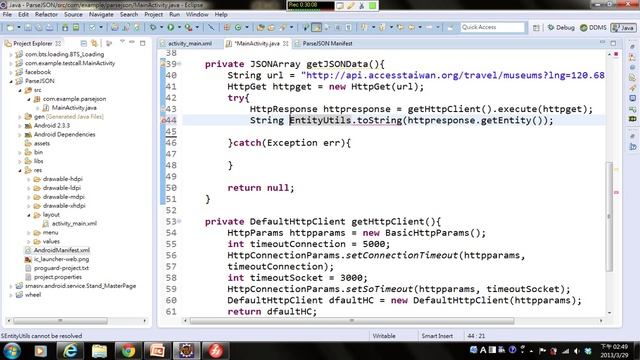
Task: Click the Open Type toolbar icon
Action: [261, 28]
